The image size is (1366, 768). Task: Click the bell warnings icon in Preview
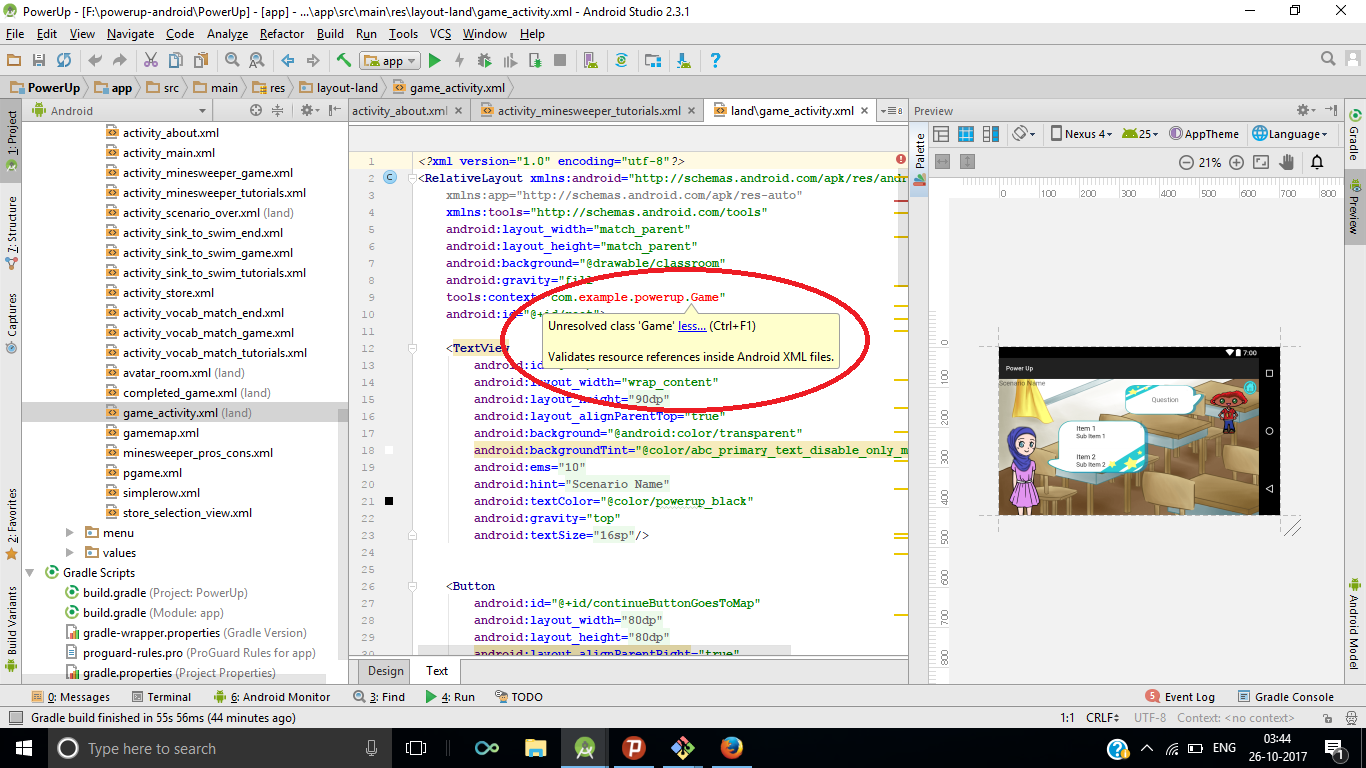1317,162
